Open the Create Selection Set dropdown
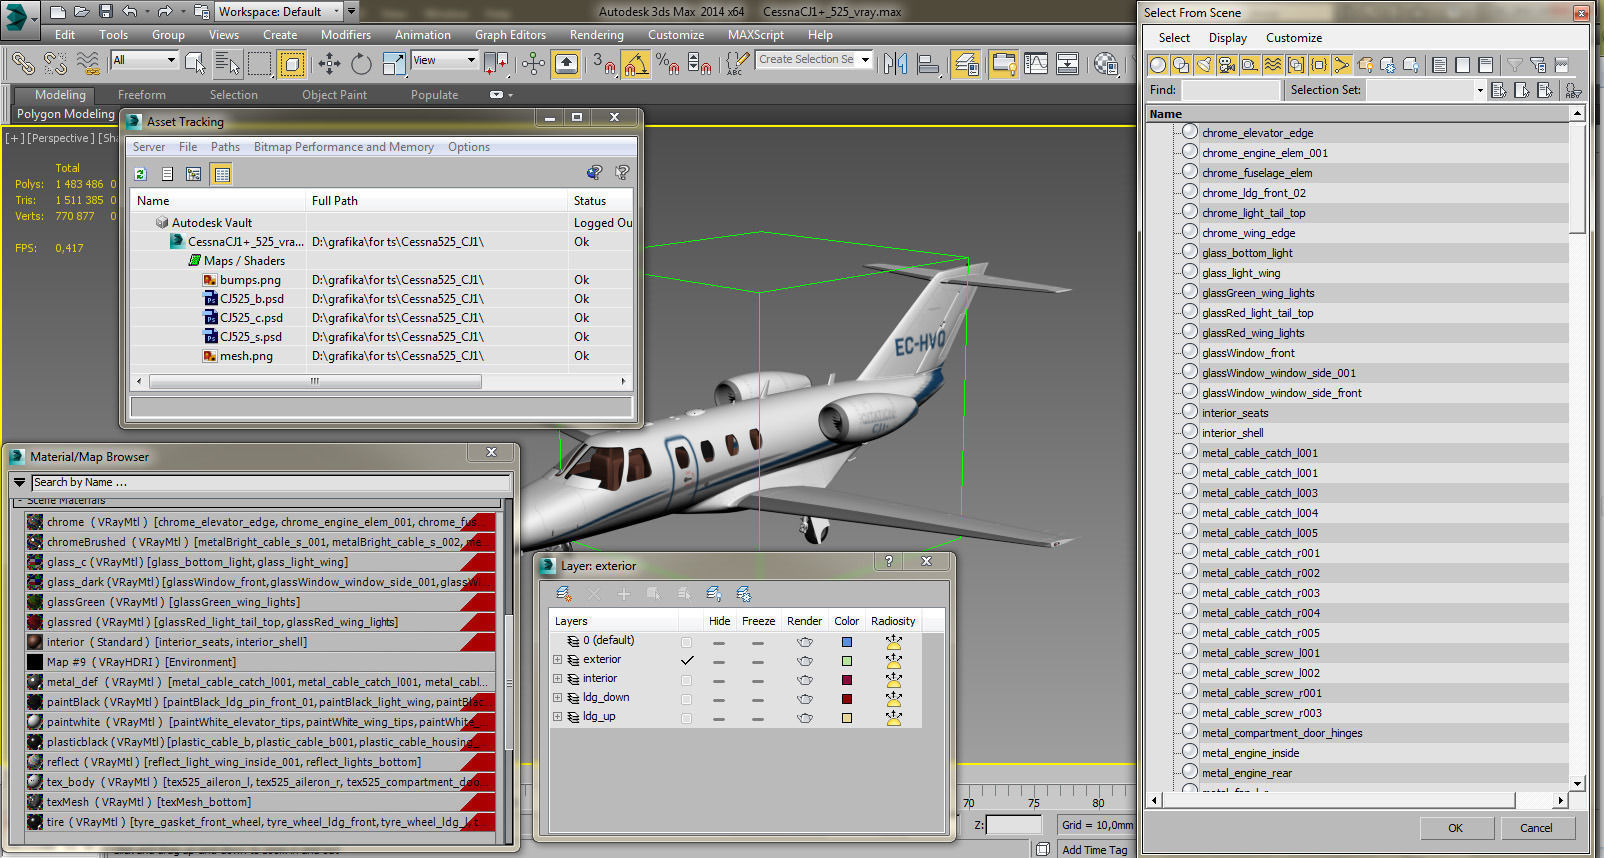This screenshot has width=1604, height=858. pyautogui.click(x=814, y=59)
